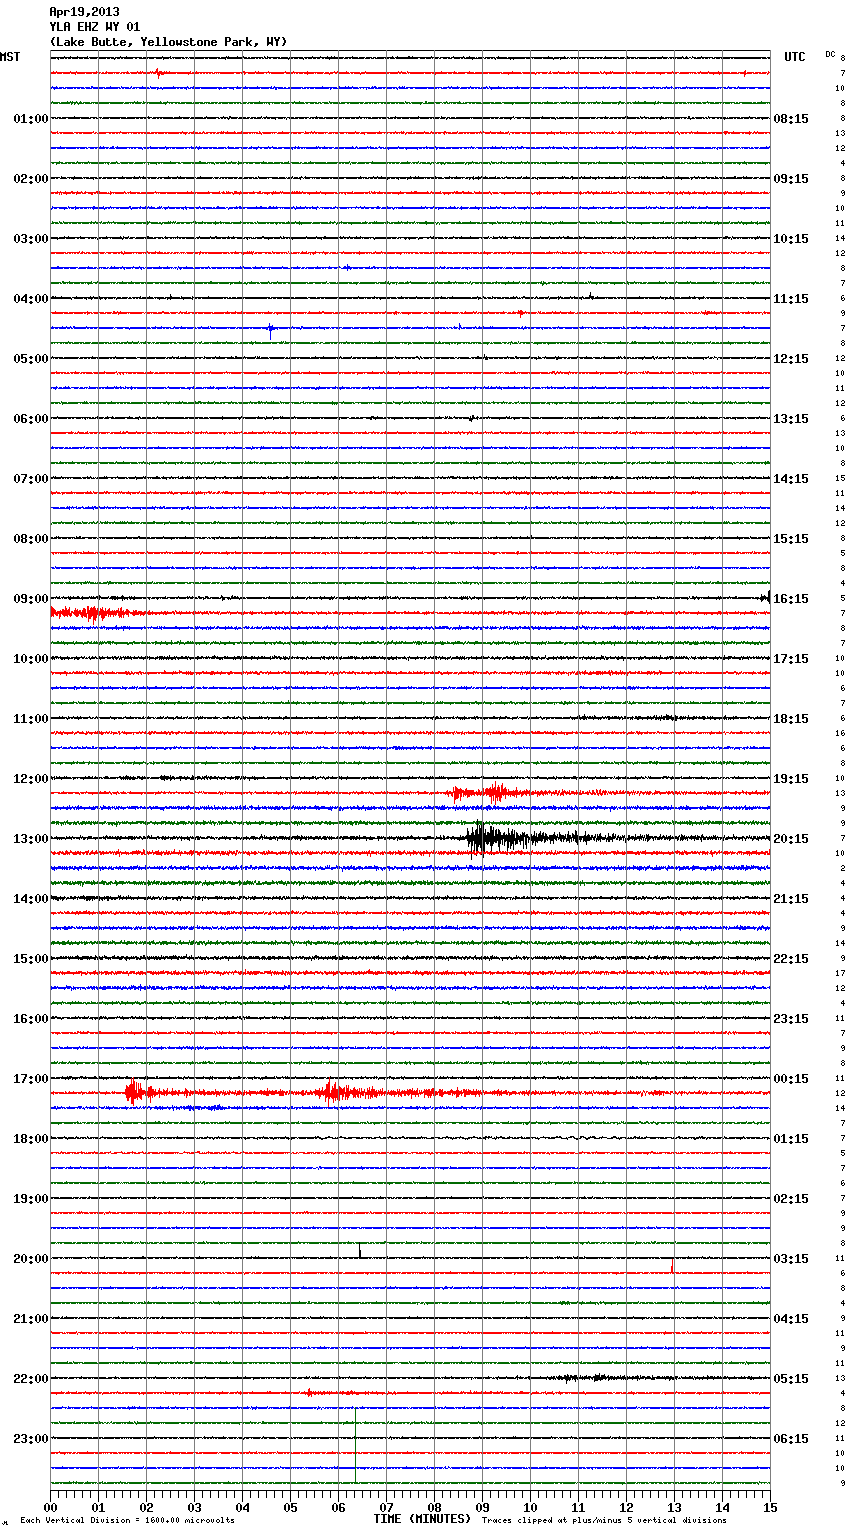Select the 20:15 UTC time label
This screenshot has width=850, height=1534.
[790, 839]
